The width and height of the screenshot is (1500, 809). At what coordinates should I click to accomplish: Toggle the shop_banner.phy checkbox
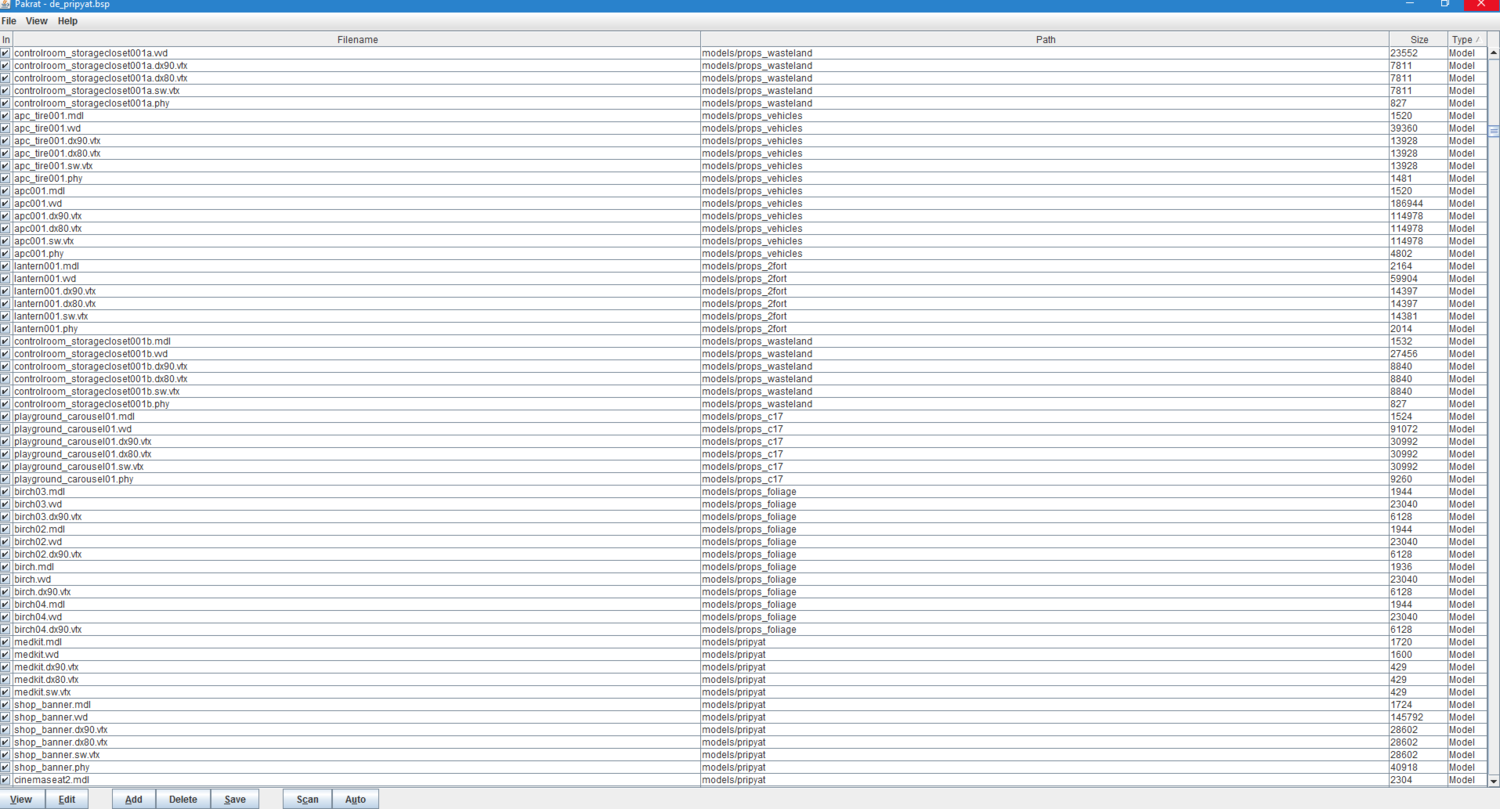point(5,767)
